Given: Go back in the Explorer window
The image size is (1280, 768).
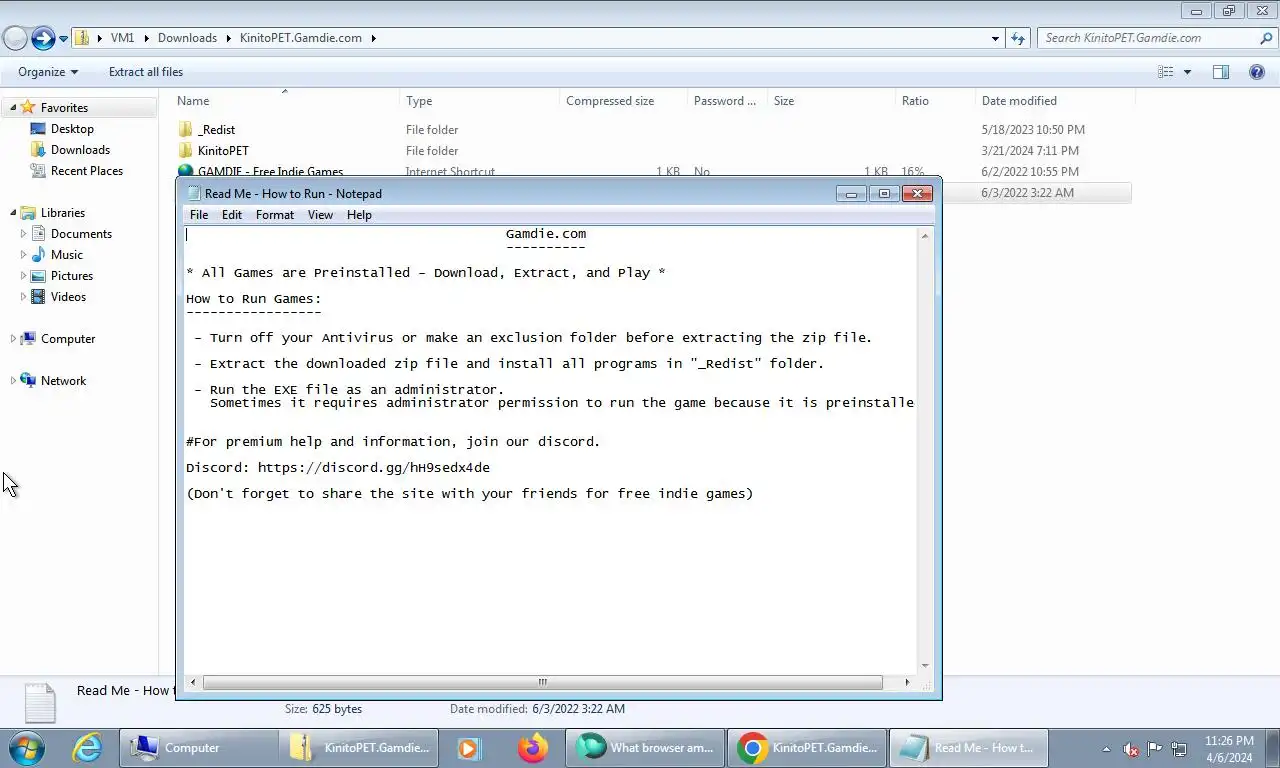Looking at the screenshot, I should click(15, 39).
